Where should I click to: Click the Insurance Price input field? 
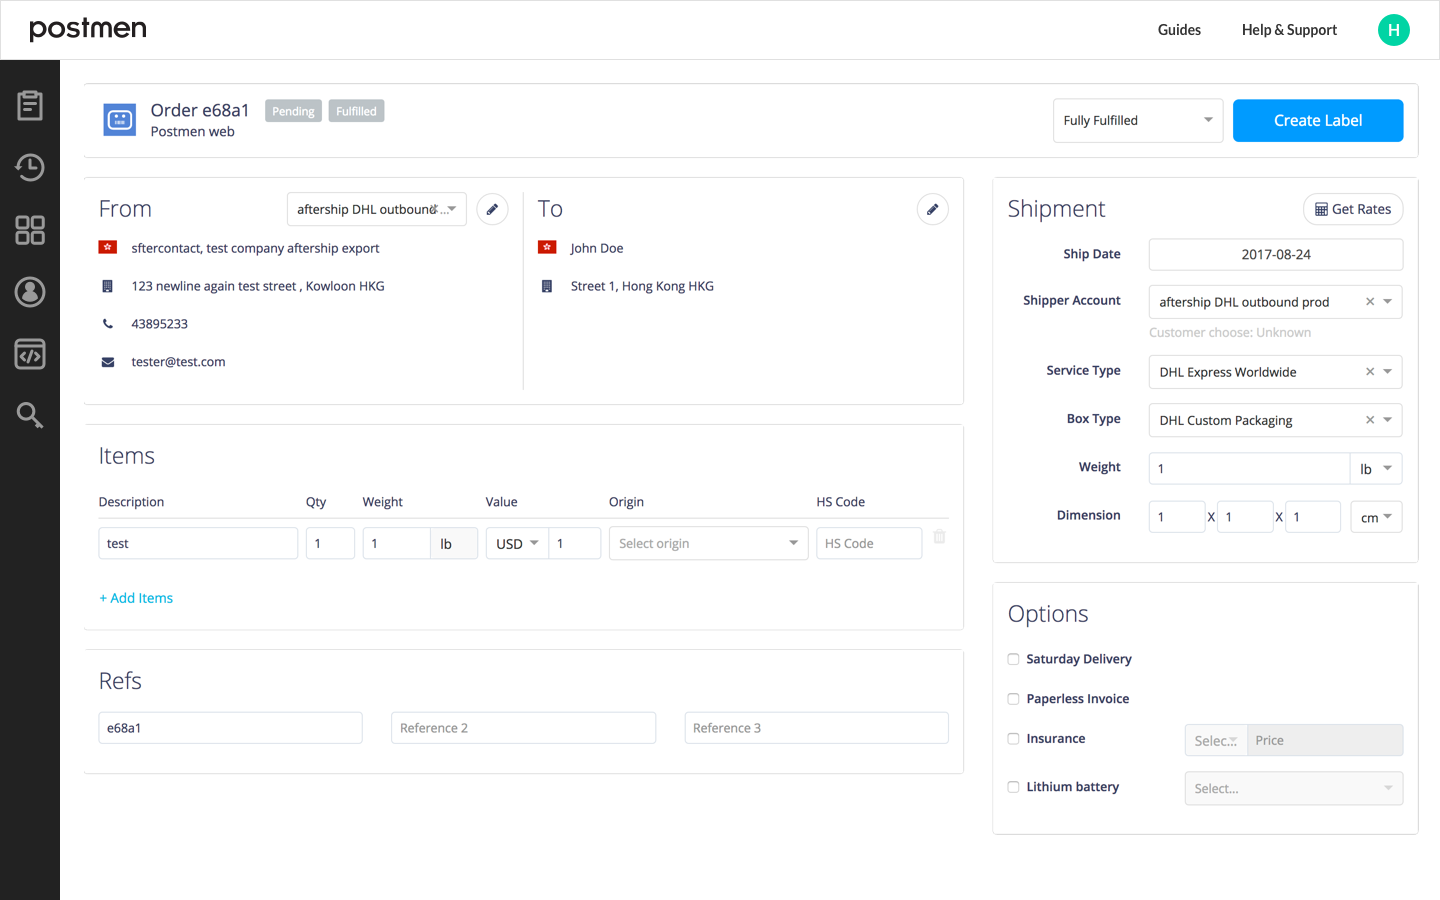(x=1325, y=740)
